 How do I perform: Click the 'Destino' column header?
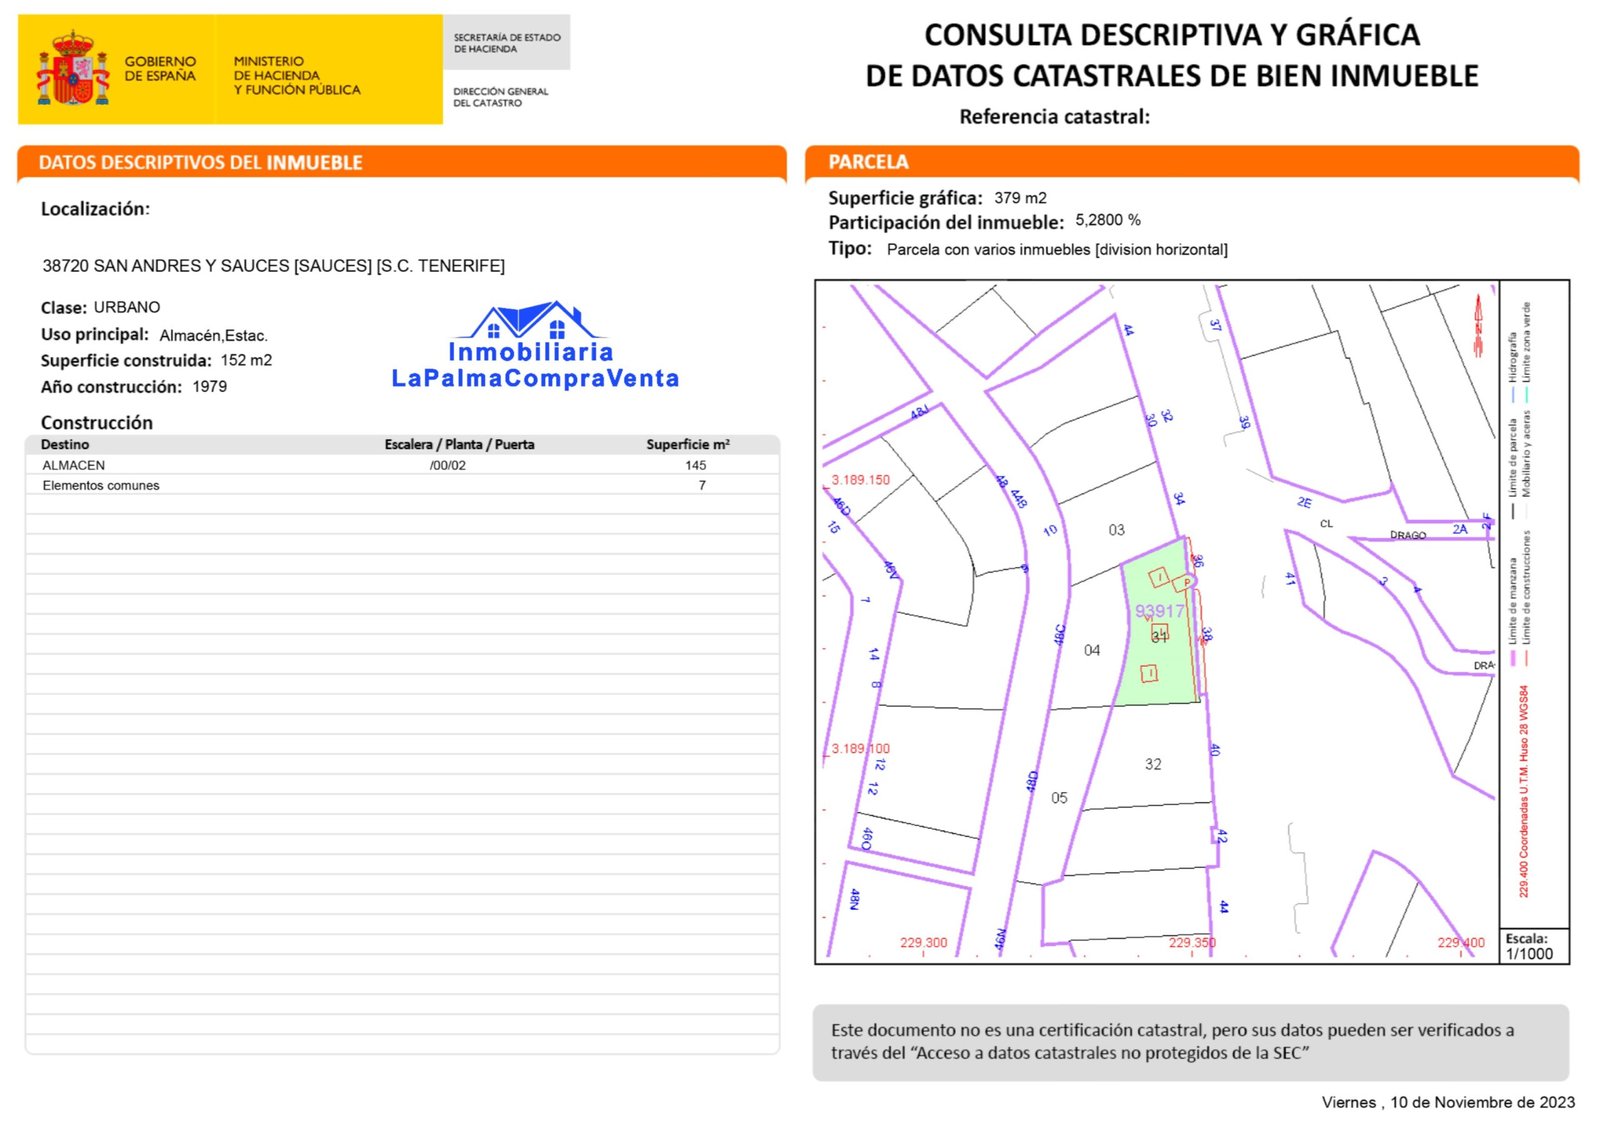click(65, 444)
